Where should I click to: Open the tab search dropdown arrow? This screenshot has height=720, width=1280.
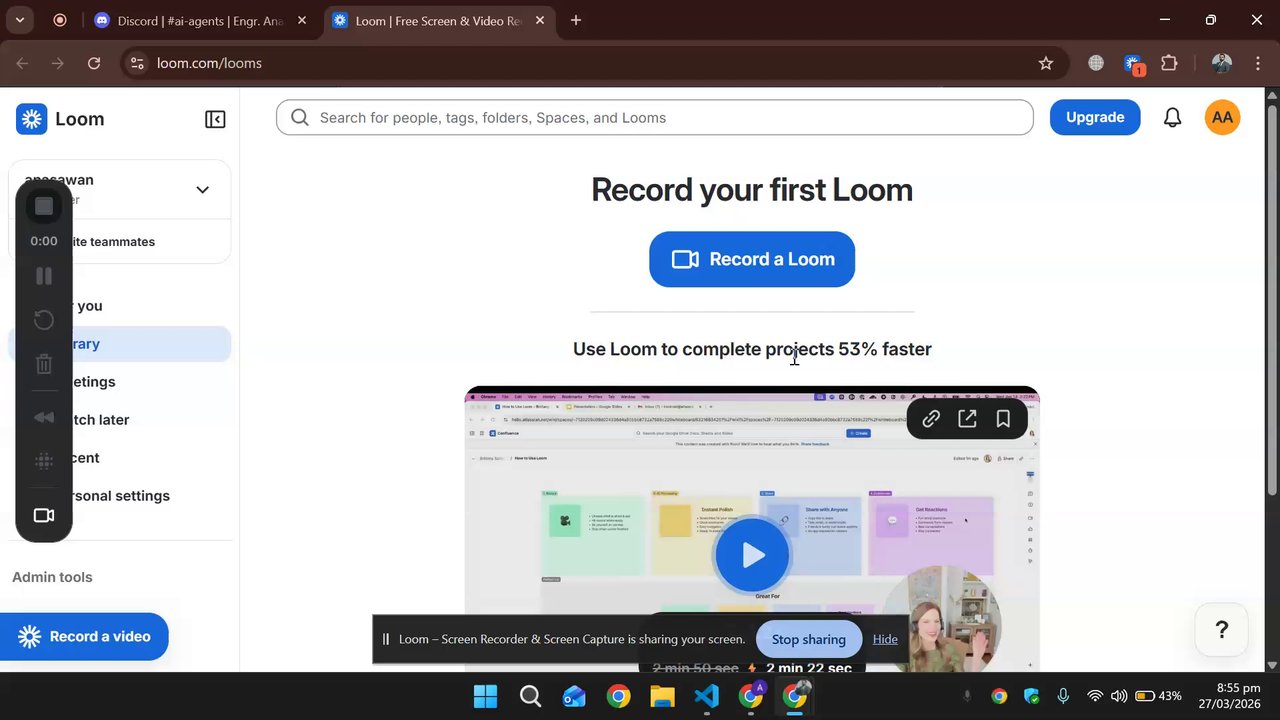[19, 20]
